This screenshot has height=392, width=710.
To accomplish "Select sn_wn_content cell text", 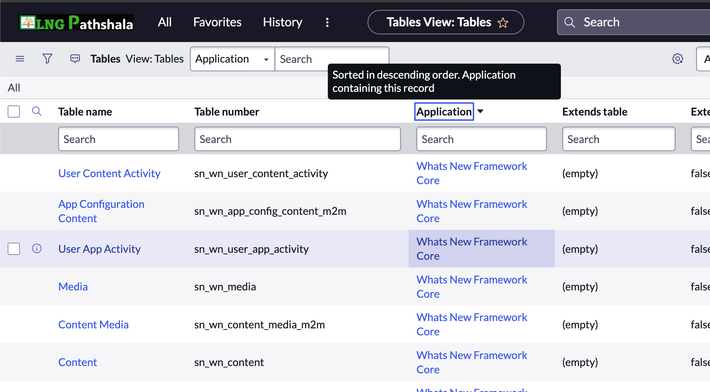I will coord(229,362).
